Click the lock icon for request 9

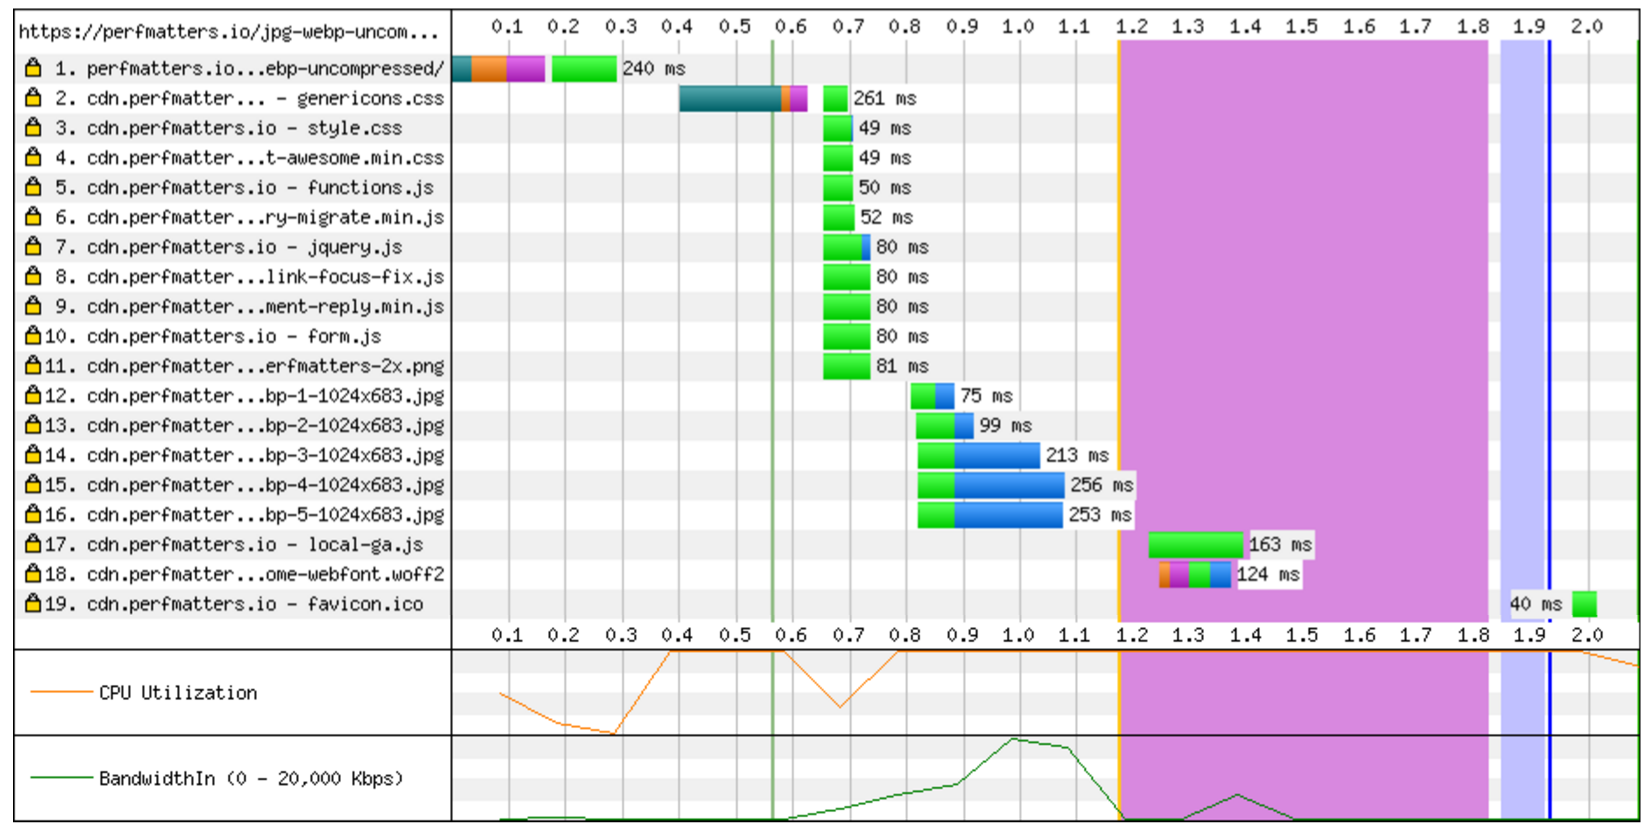coord(33,306)
